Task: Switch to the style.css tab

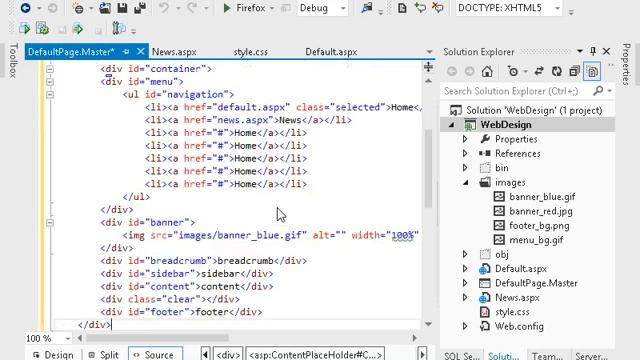Action: (x=251, y=52)
